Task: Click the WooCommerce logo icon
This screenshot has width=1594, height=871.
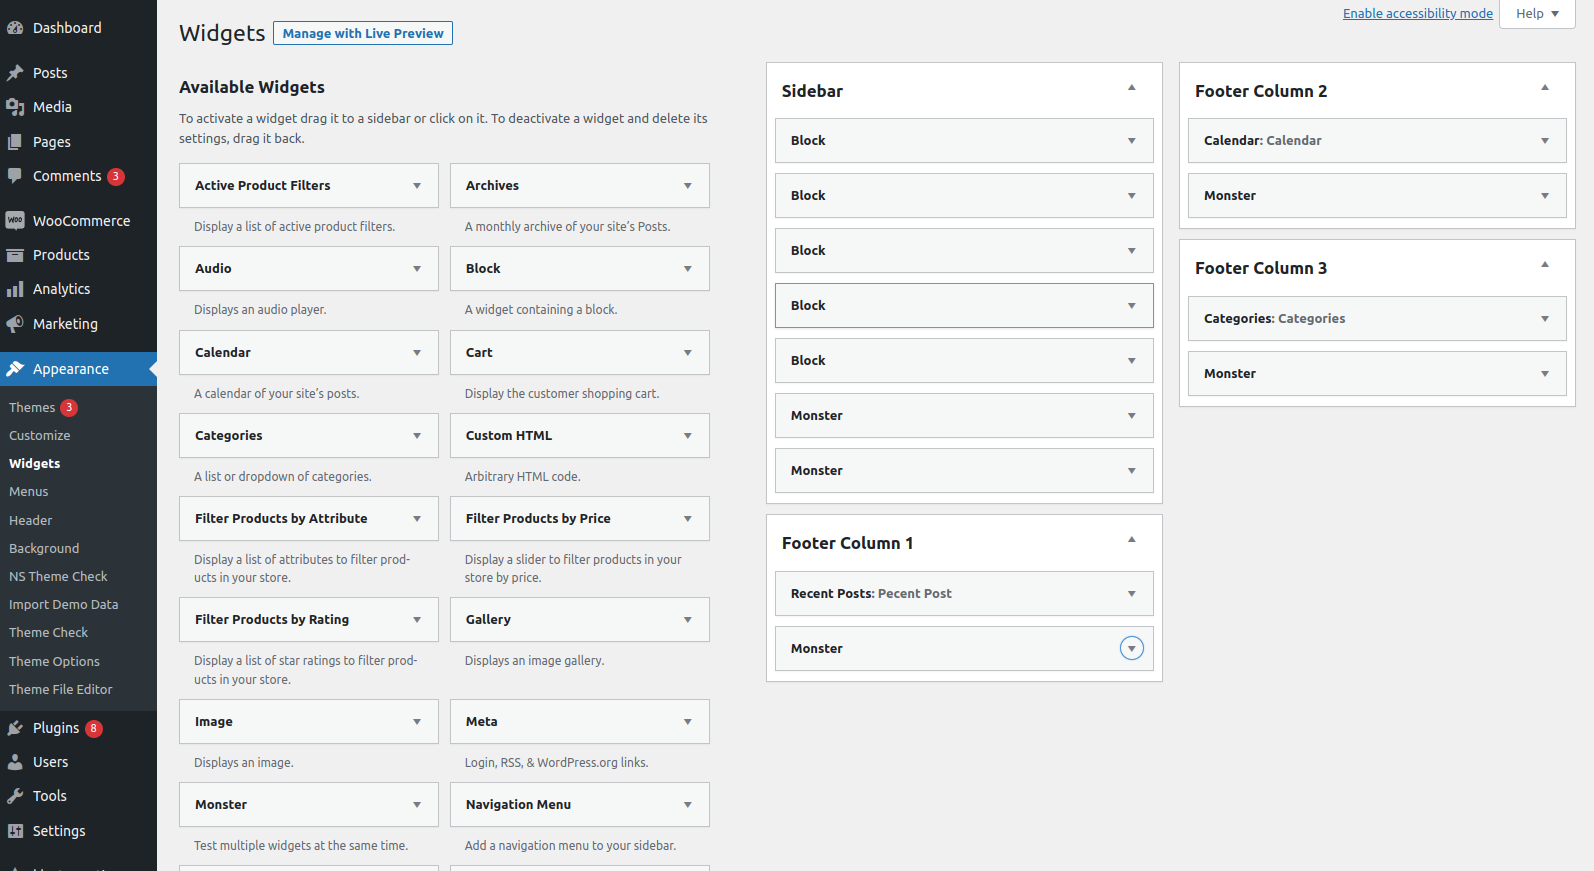Action: pyautogui.click(x=15, y=221)
